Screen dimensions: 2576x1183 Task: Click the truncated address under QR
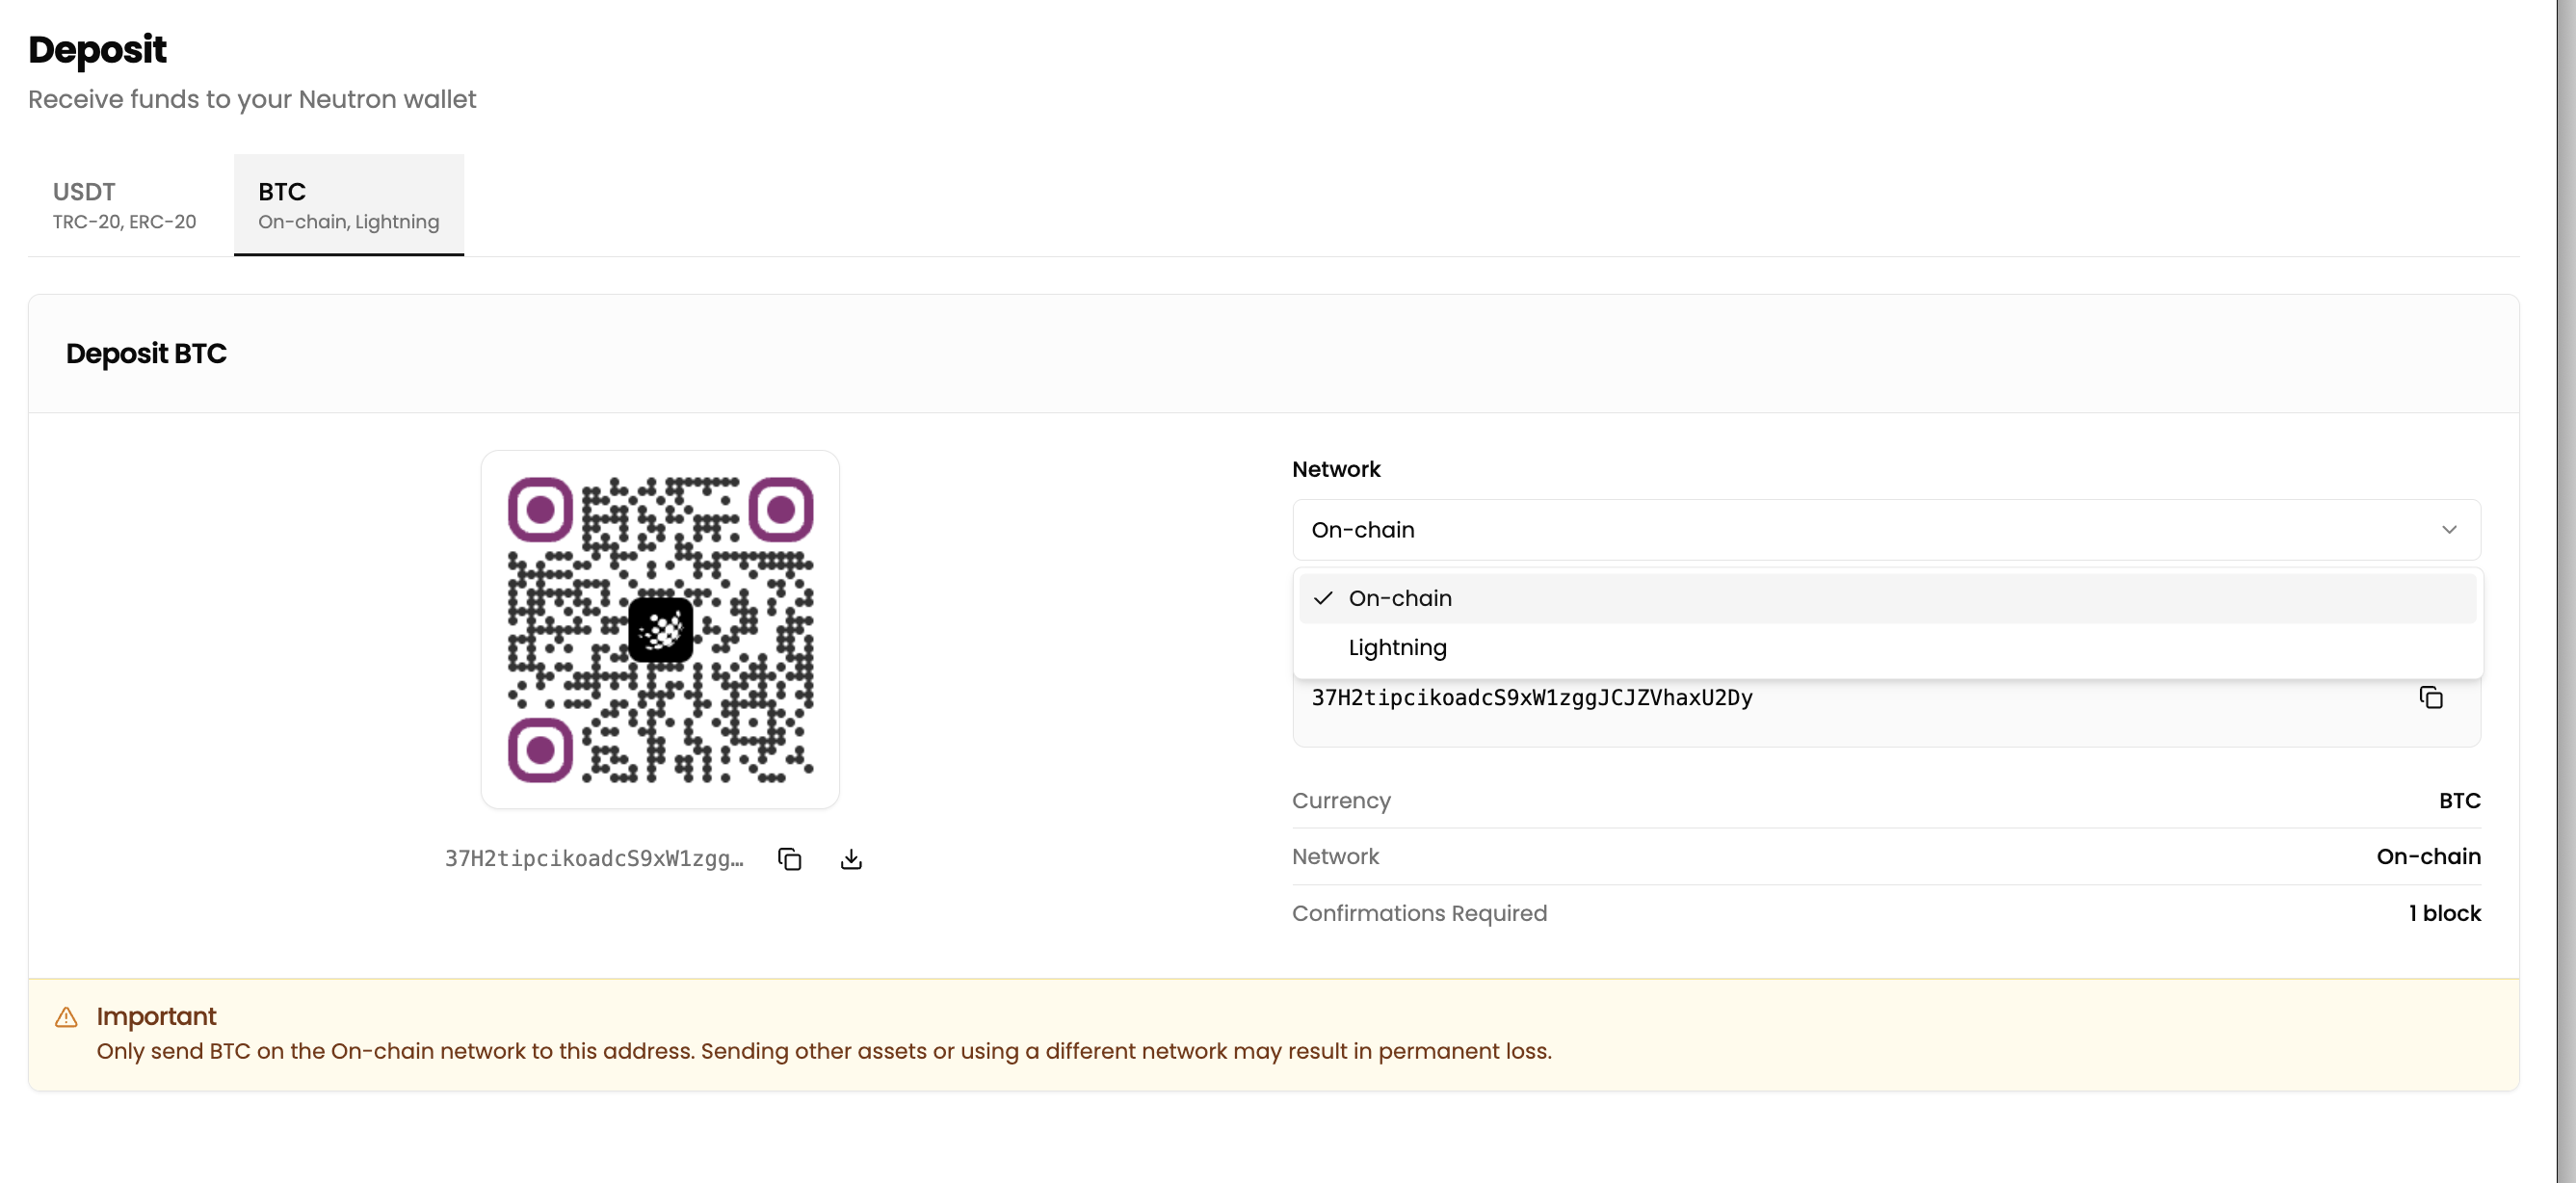coord(594,859)
